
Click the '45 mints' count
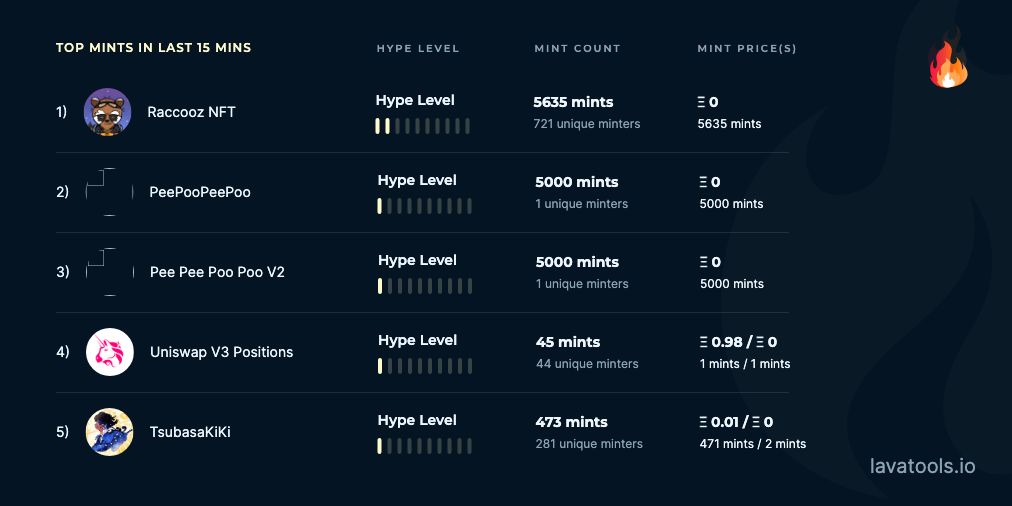point(568,342)
